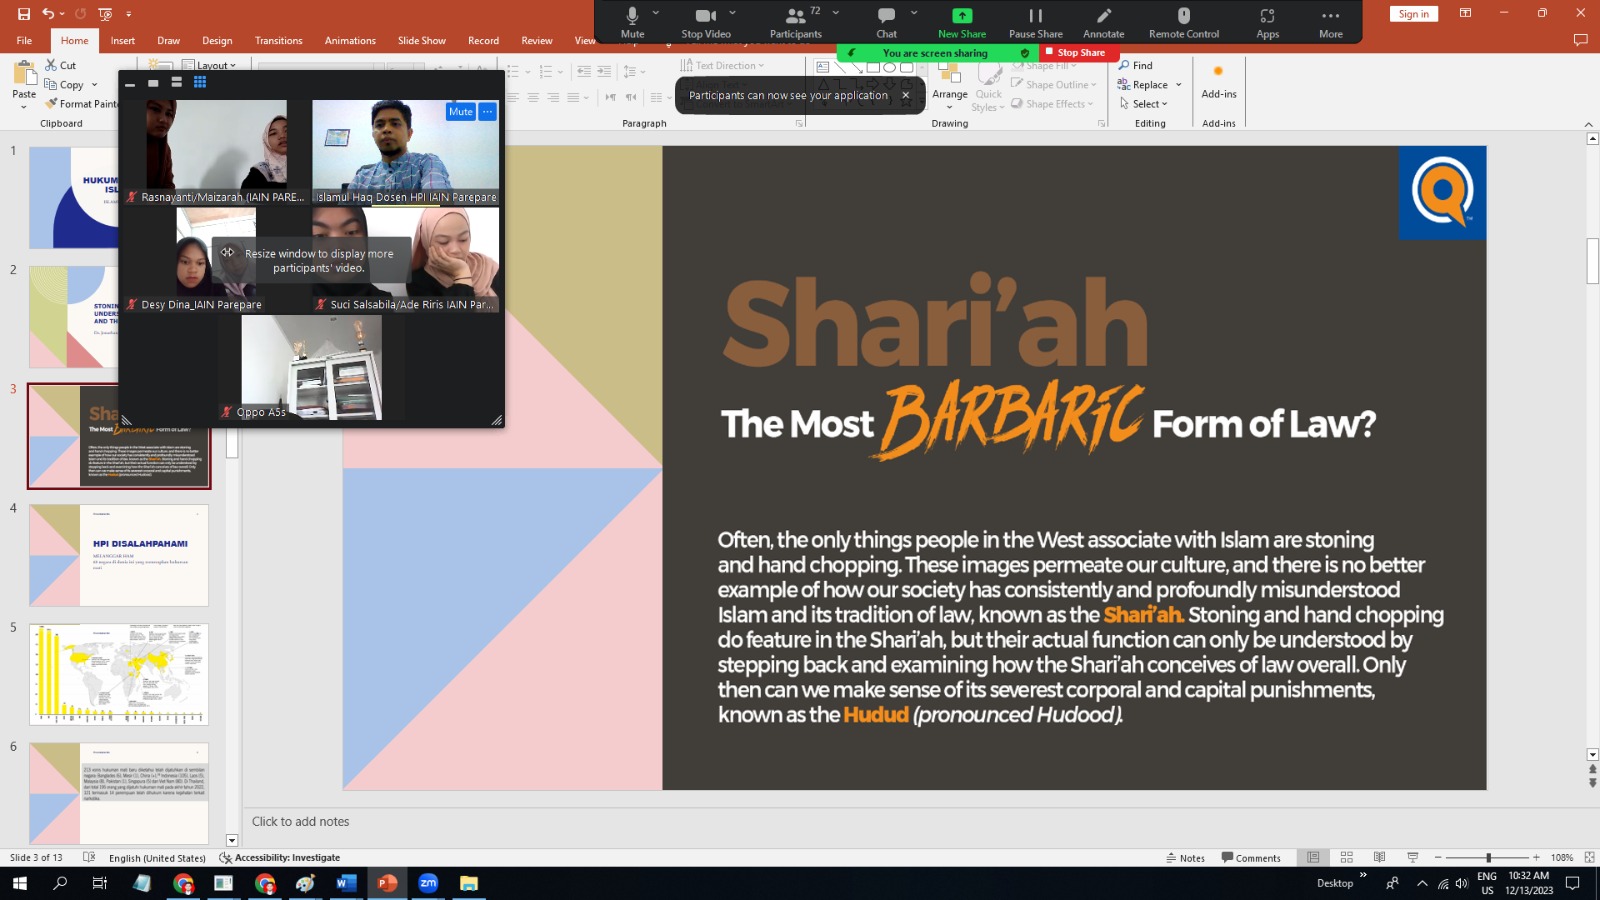Switch to Slide Sorter view
This screenshot has height=900, width=1600.
pyautogui.click(x=1346, y=858)
